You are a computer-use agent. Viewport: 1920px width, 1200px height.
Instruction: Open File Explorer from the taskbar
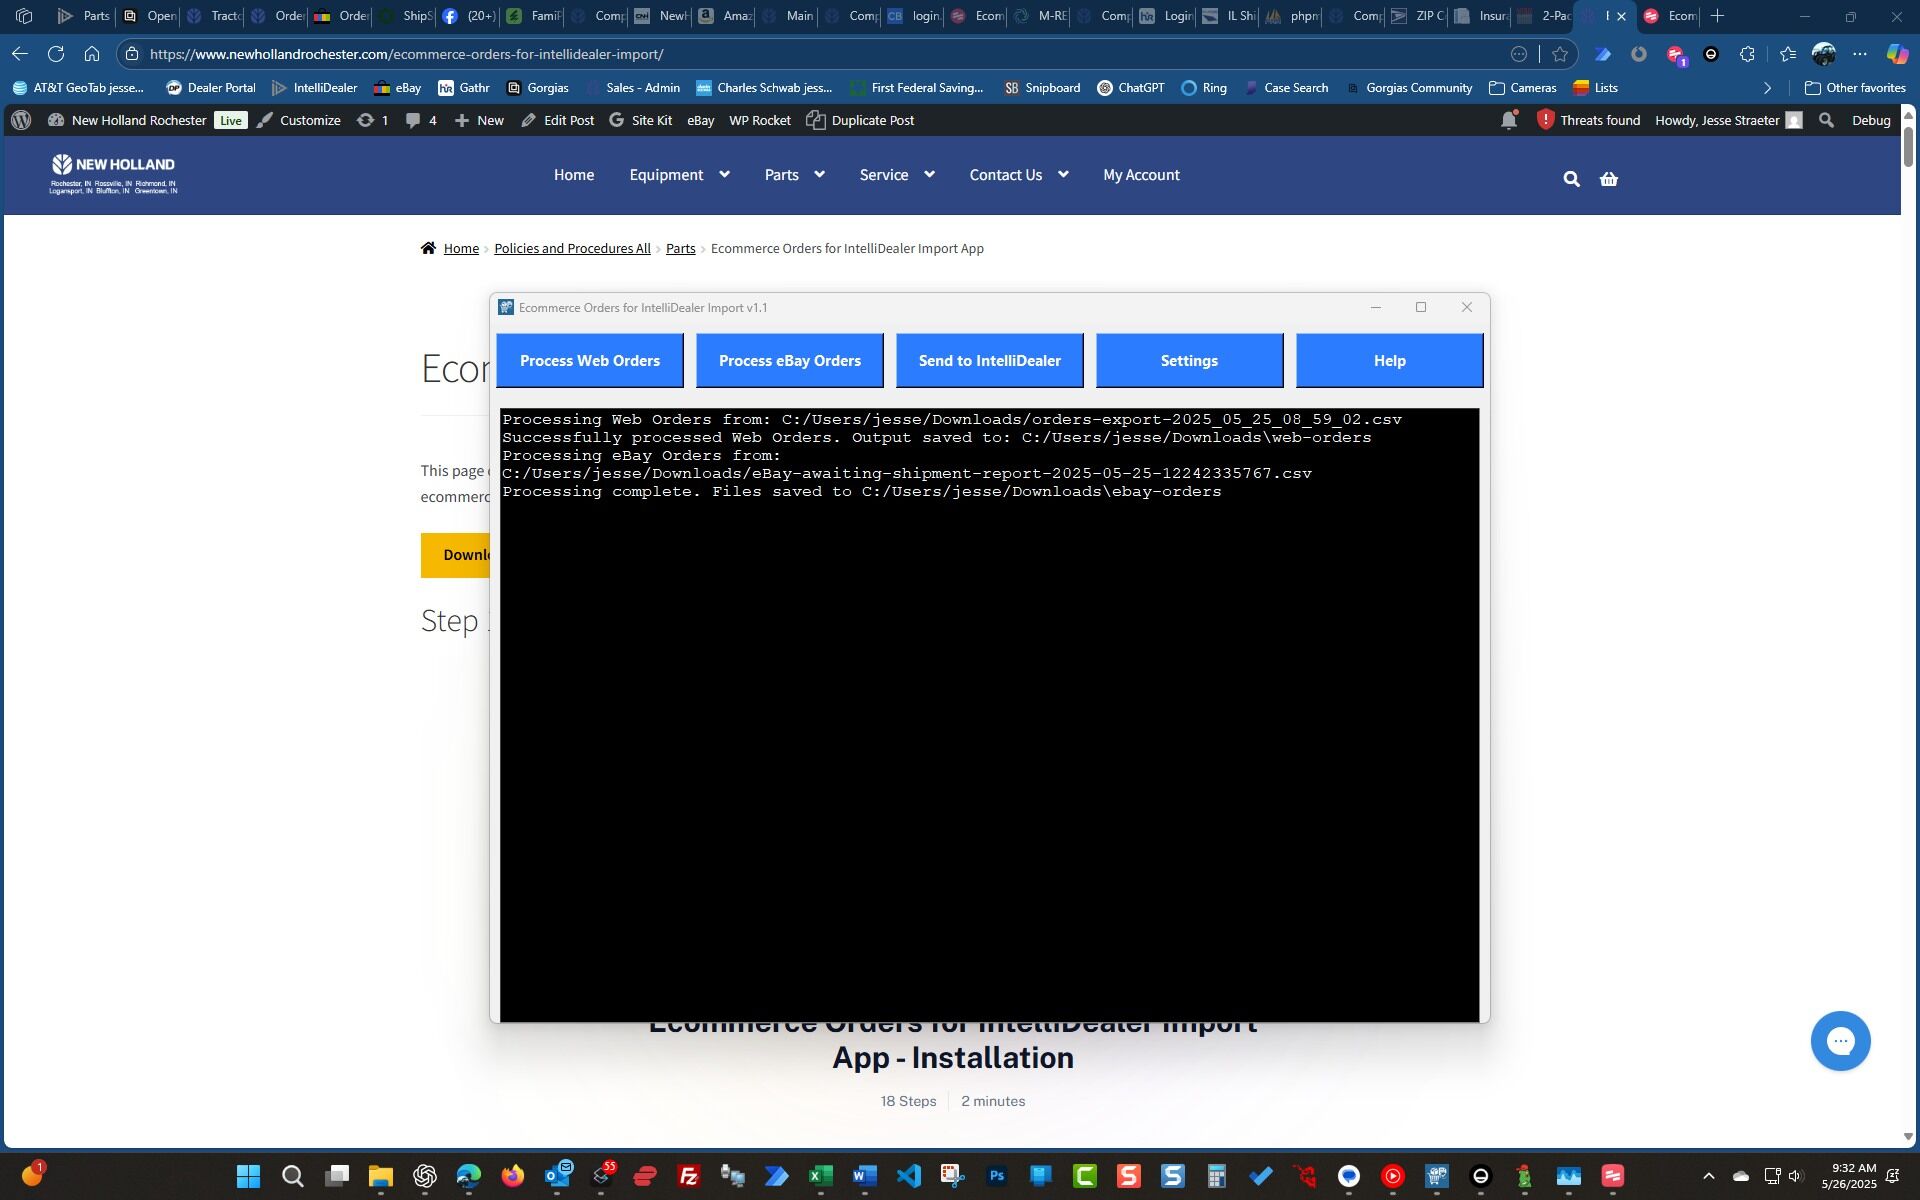[x=380, y=1176]
